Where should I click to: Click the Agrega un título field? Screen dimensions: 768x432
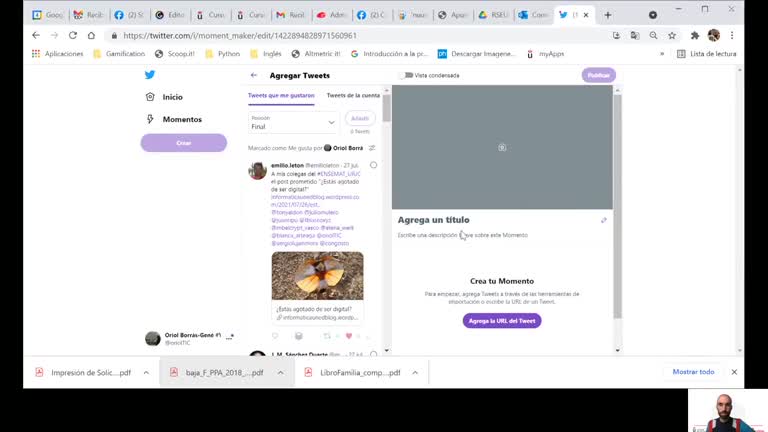433,220
